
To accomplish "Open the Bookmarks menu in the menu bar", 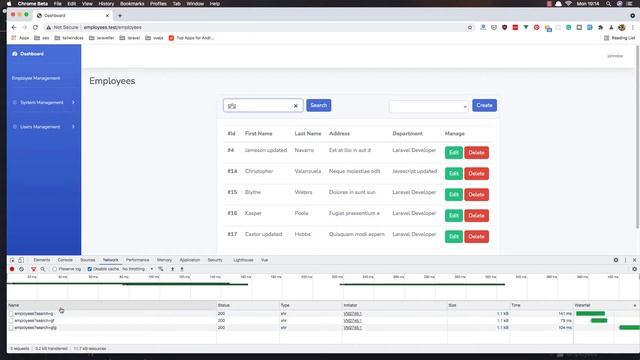I will point(132,4).
